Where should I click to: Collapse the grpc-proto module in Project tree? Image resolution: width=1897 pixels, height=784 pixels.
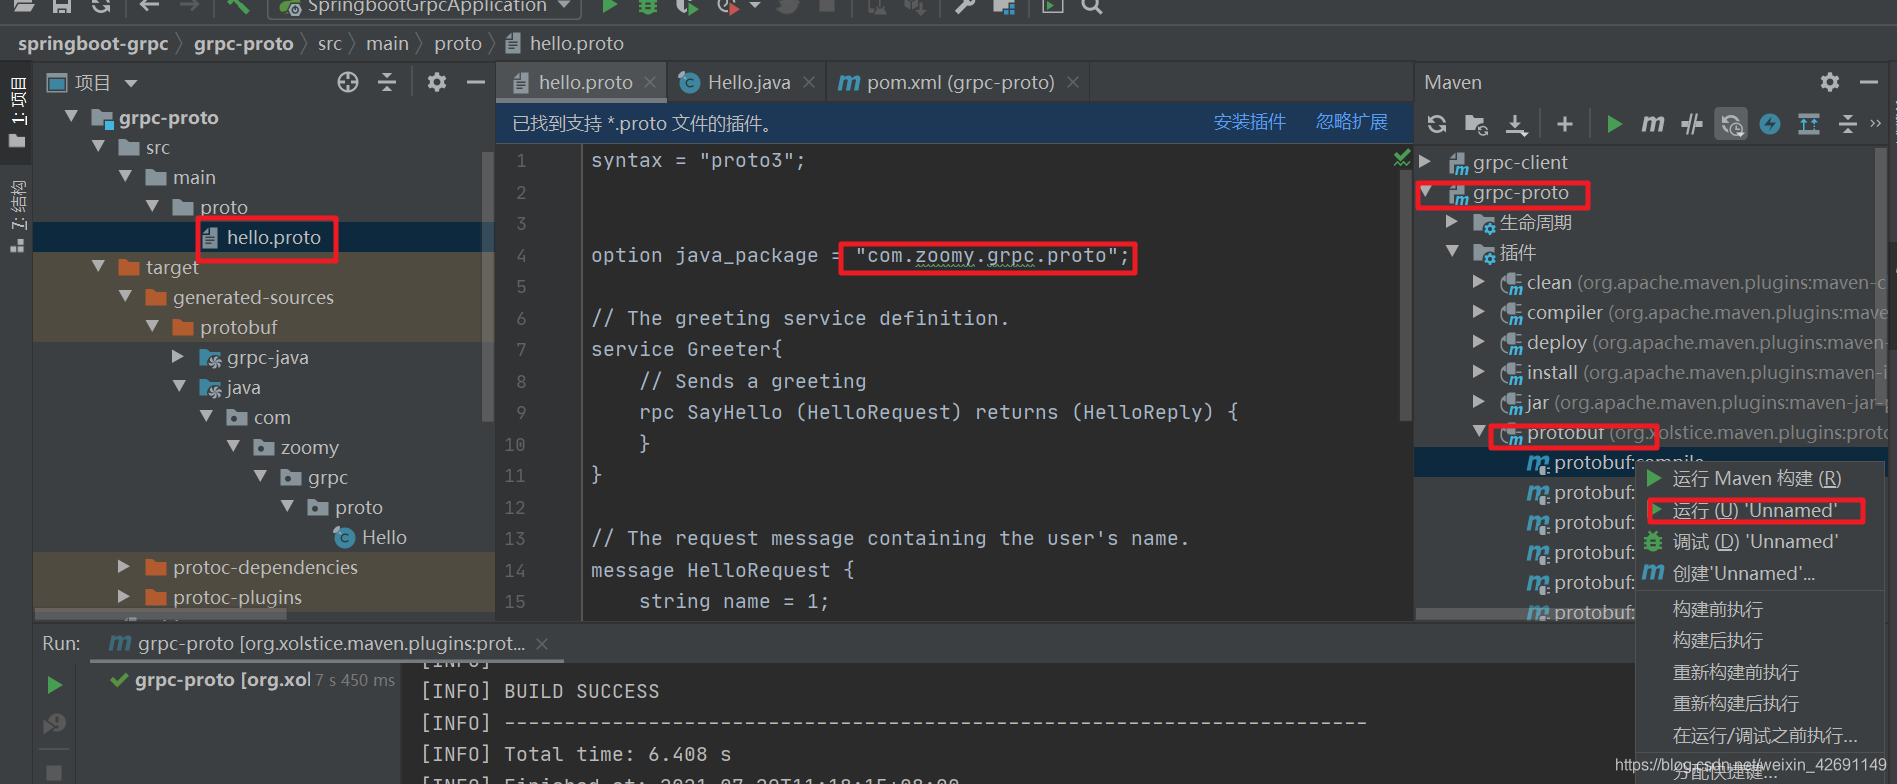pos(71,117)
